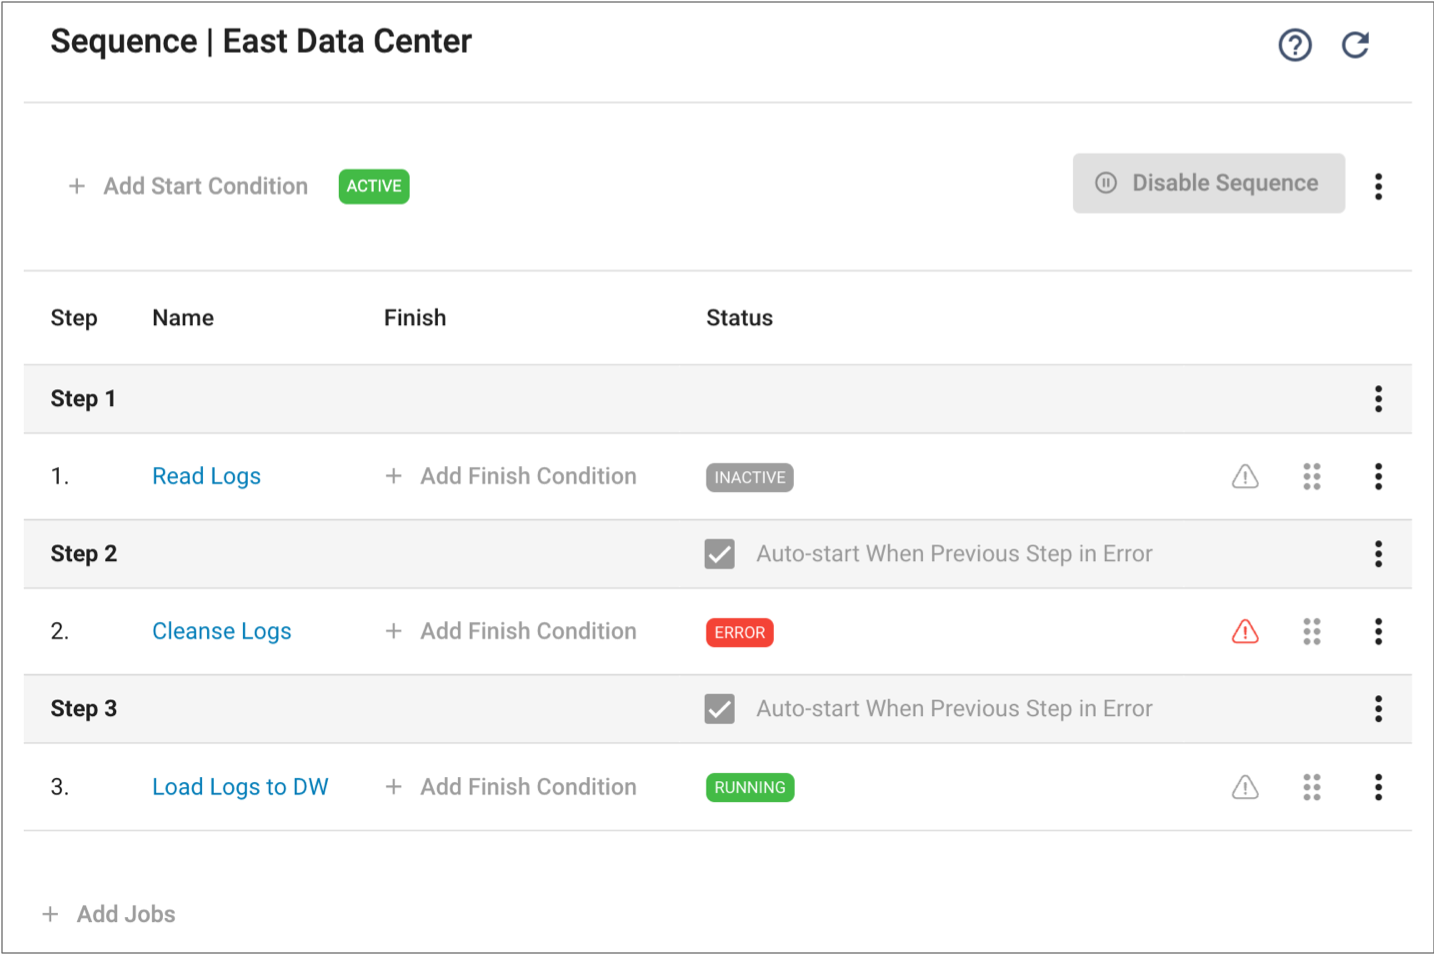This screenshot has height=954, width=1434.
Task: Click Add Jobs at the bottom
Action: pyautogui.click(x=109, y=914)
